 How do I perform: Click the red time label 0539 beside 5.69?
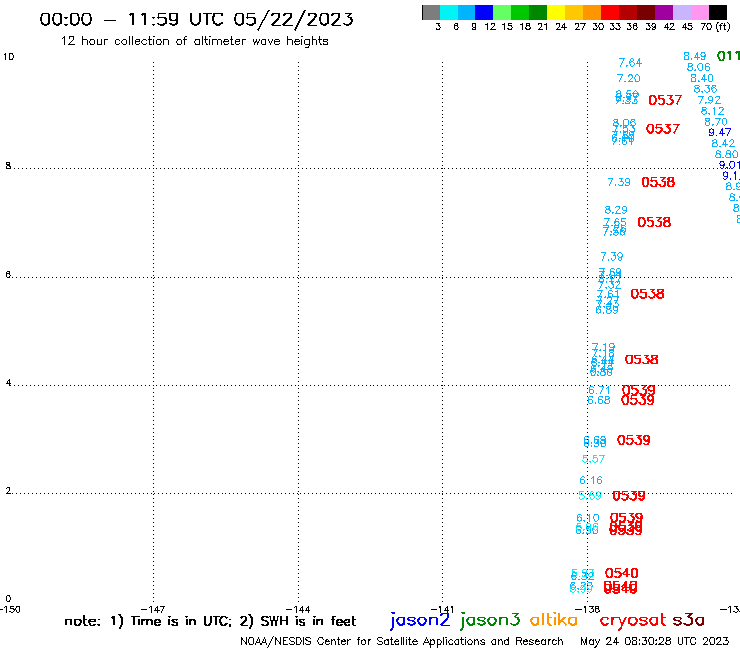pos(629,496)
